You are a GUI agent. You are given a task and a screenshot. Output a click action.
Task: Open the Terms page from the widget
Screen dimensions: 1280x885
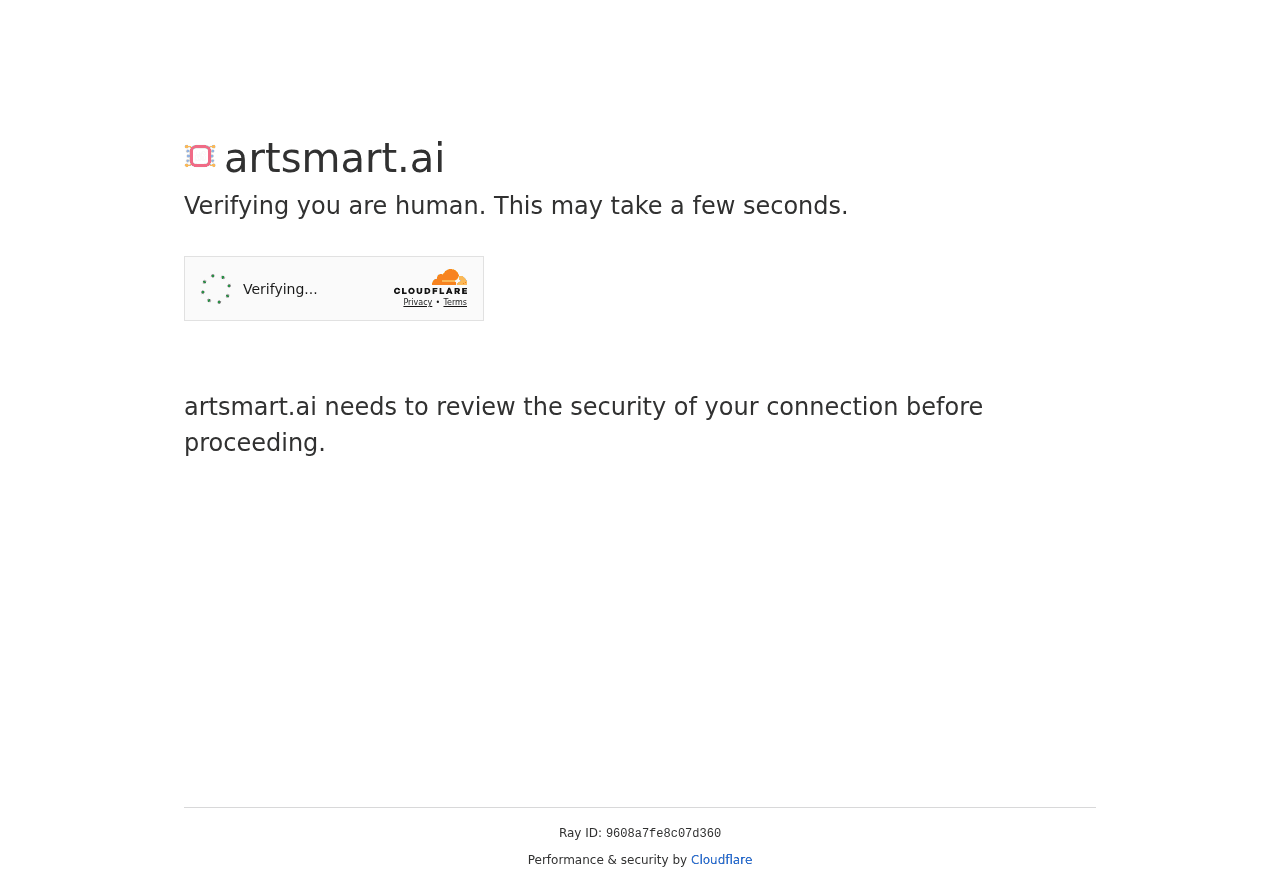[455, 301]
